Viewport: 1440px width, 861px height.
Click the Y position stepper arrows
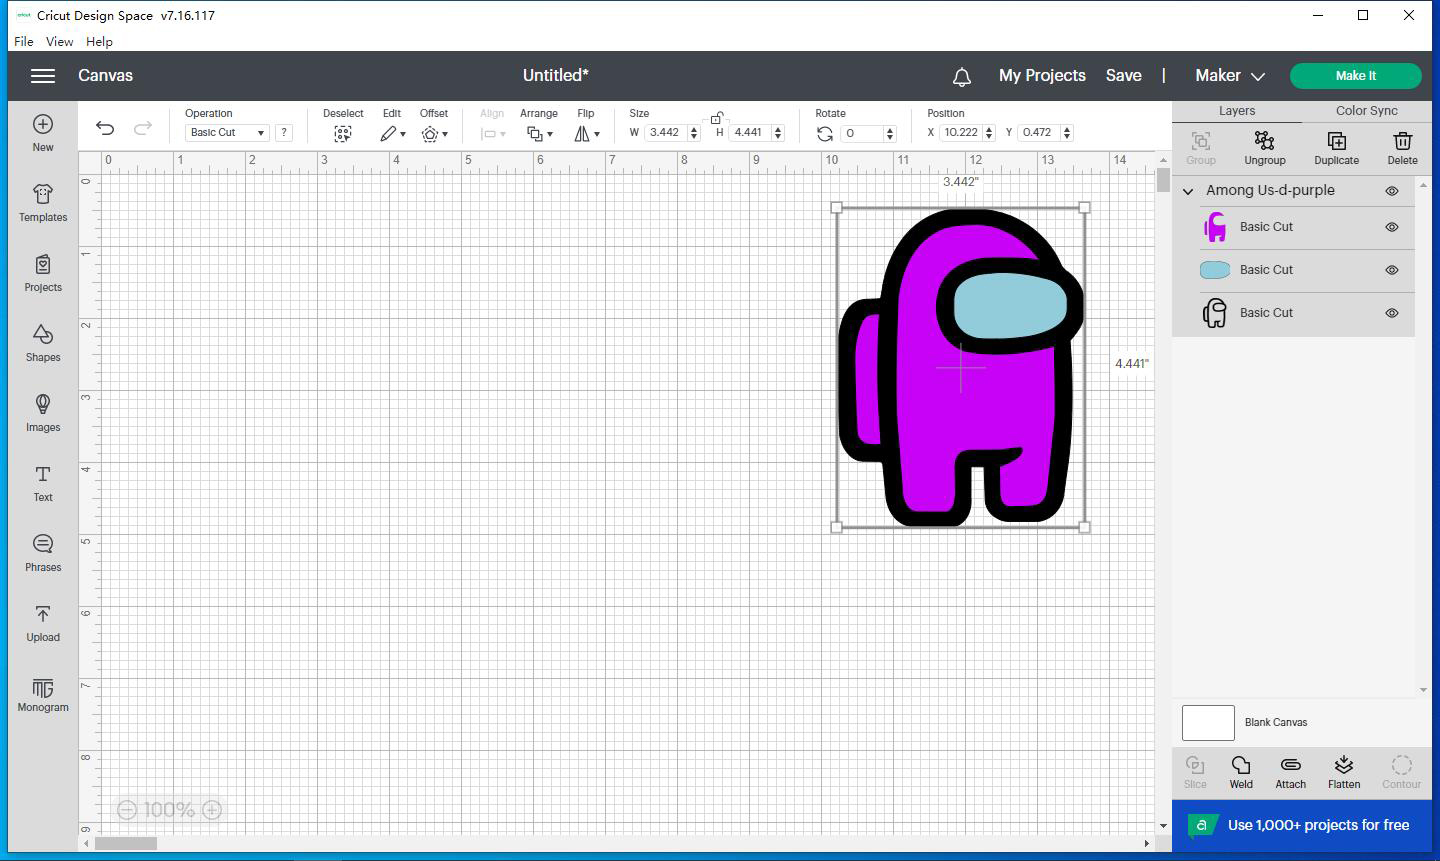tap(1067, 132)
